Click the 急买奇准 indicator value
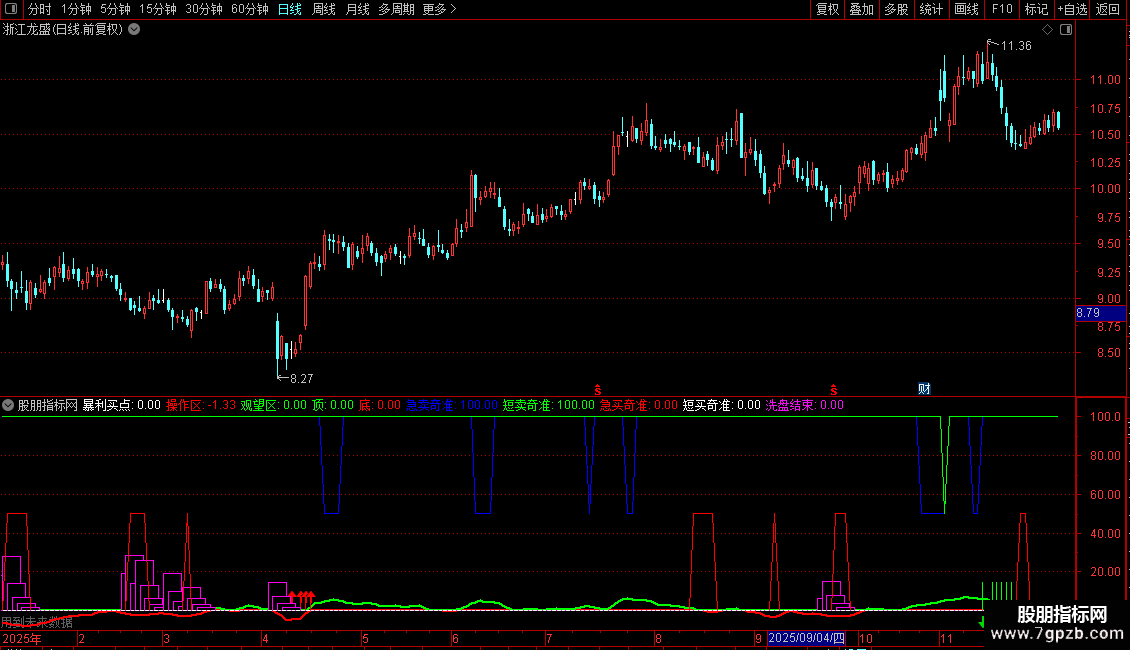This screenshot has height=650, width=1130. tap(639, 405)
